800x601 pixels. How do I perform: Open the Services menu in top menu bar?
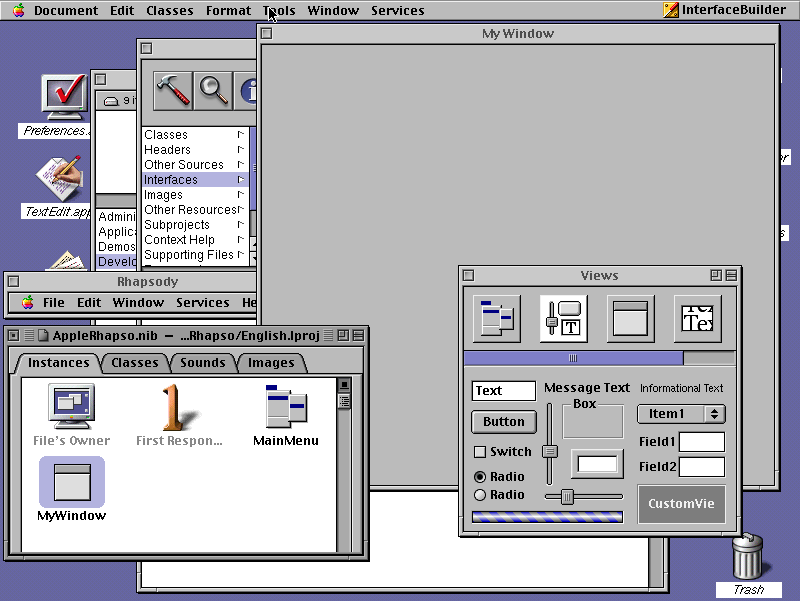[397, 10]
